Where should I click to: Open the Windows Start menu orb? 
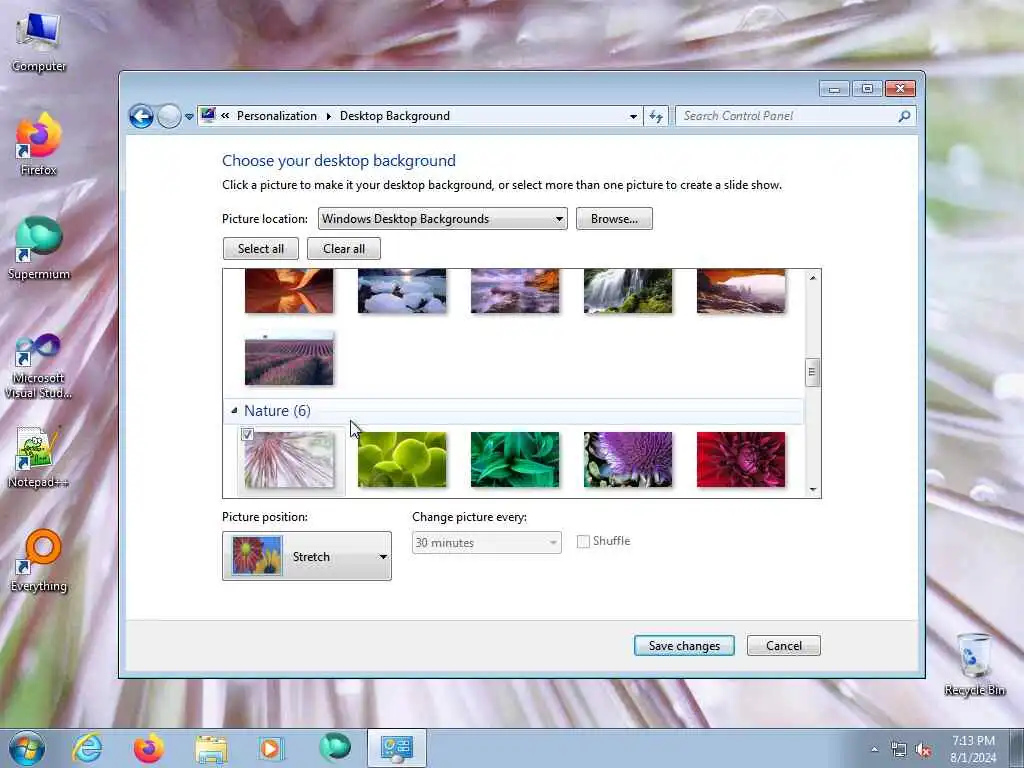pyautogui.click(x=27, y=748)
